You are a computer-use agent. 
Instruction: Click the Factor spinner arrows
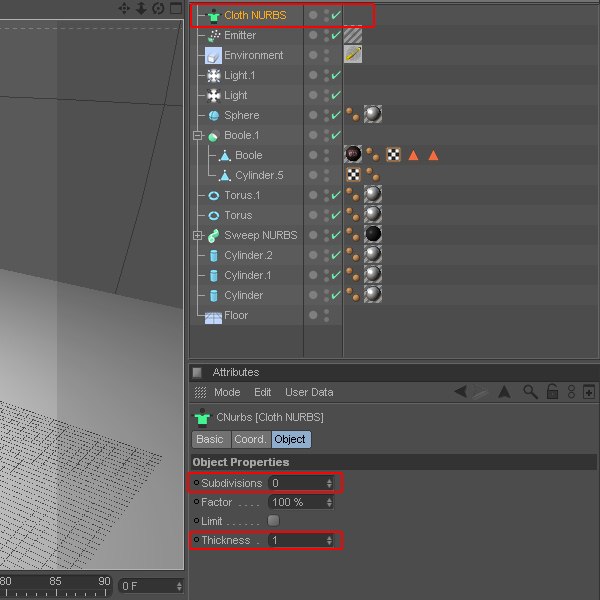tap(329, 502)
